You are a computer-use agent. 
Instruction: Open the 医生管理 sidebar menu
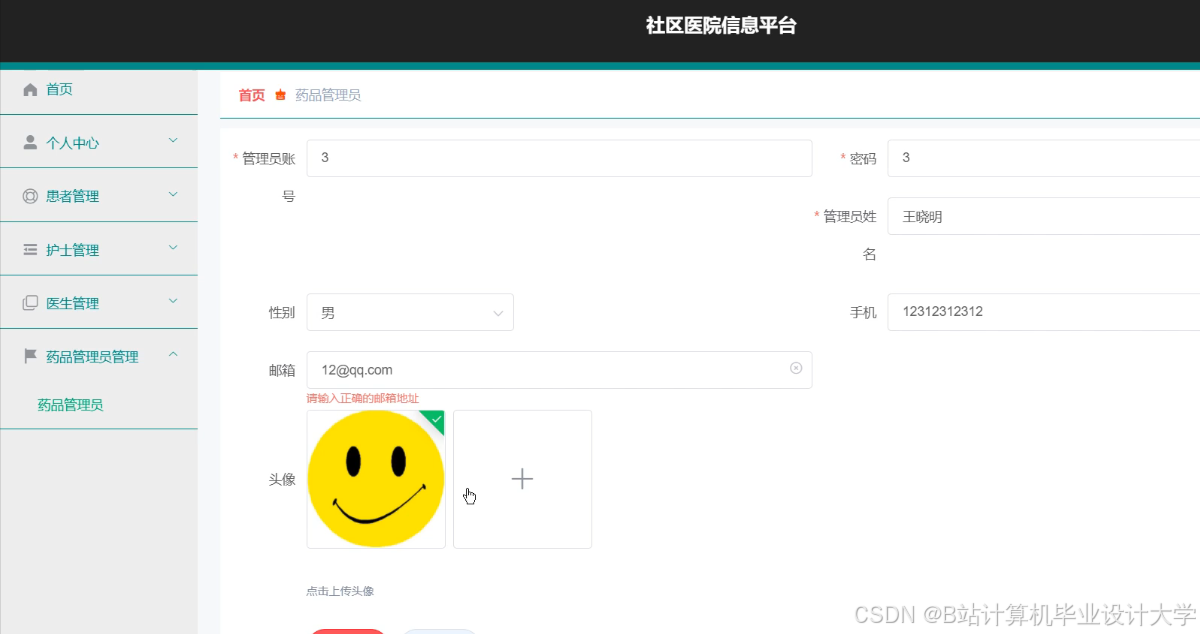click(x=99, y=303)
